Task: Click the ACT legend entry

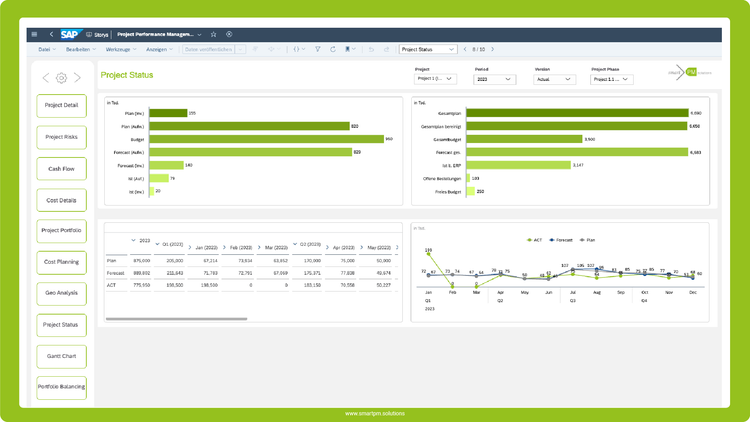Action: coord(534,240)
